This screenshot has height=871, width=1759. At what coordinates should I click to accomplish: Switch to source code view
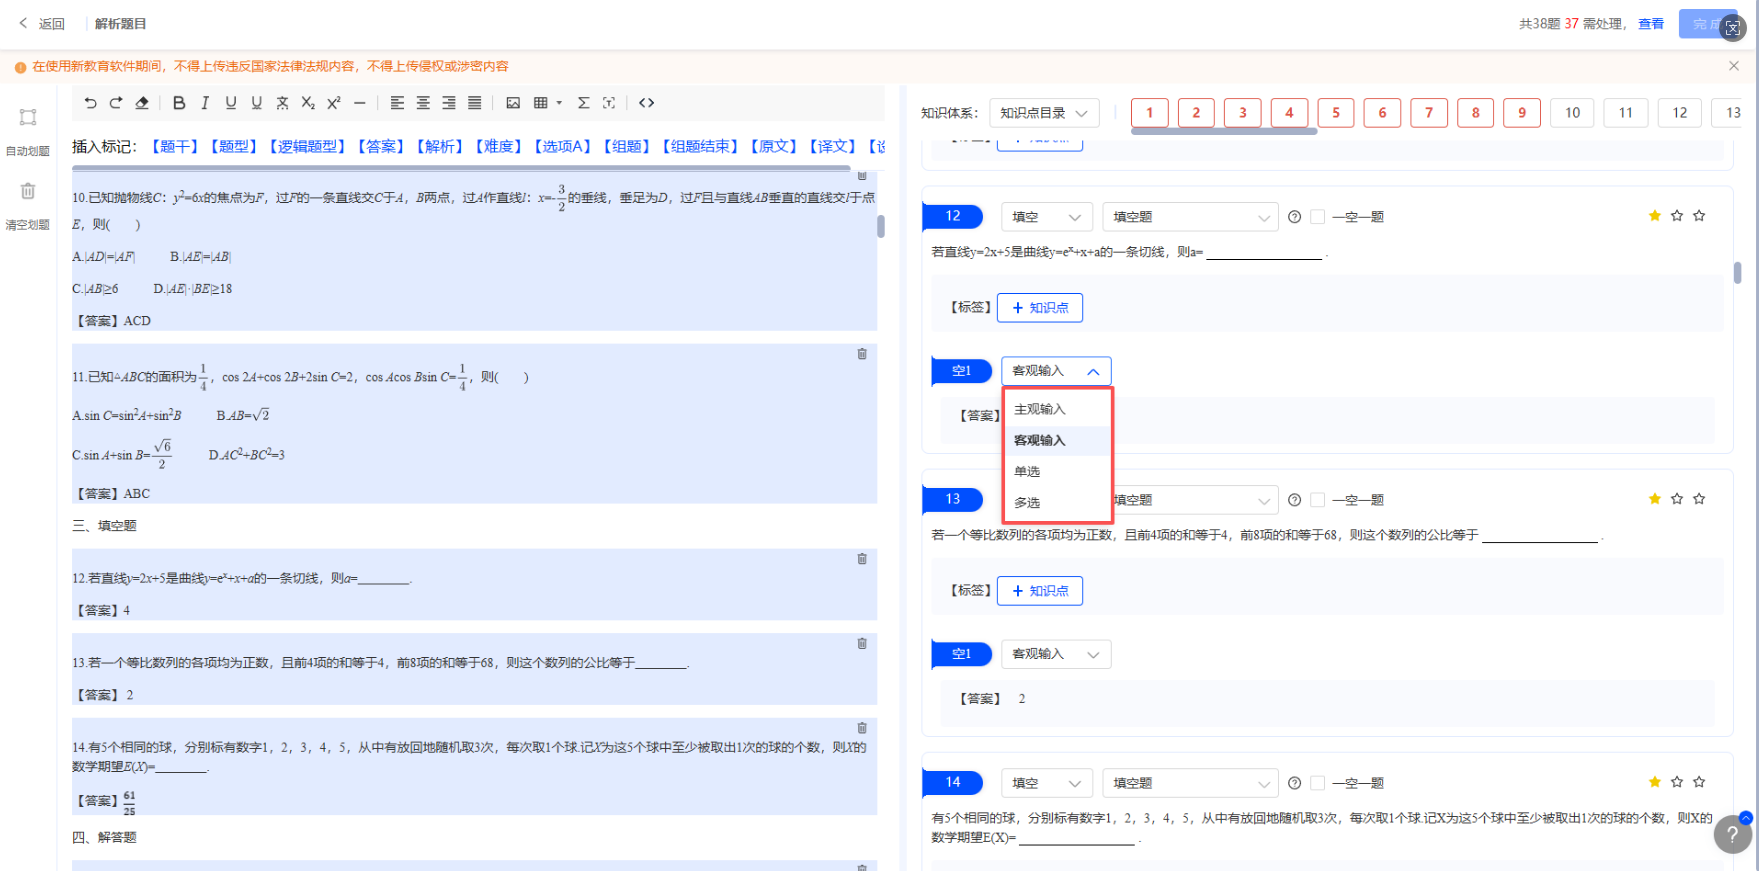[x=647, y=103]
